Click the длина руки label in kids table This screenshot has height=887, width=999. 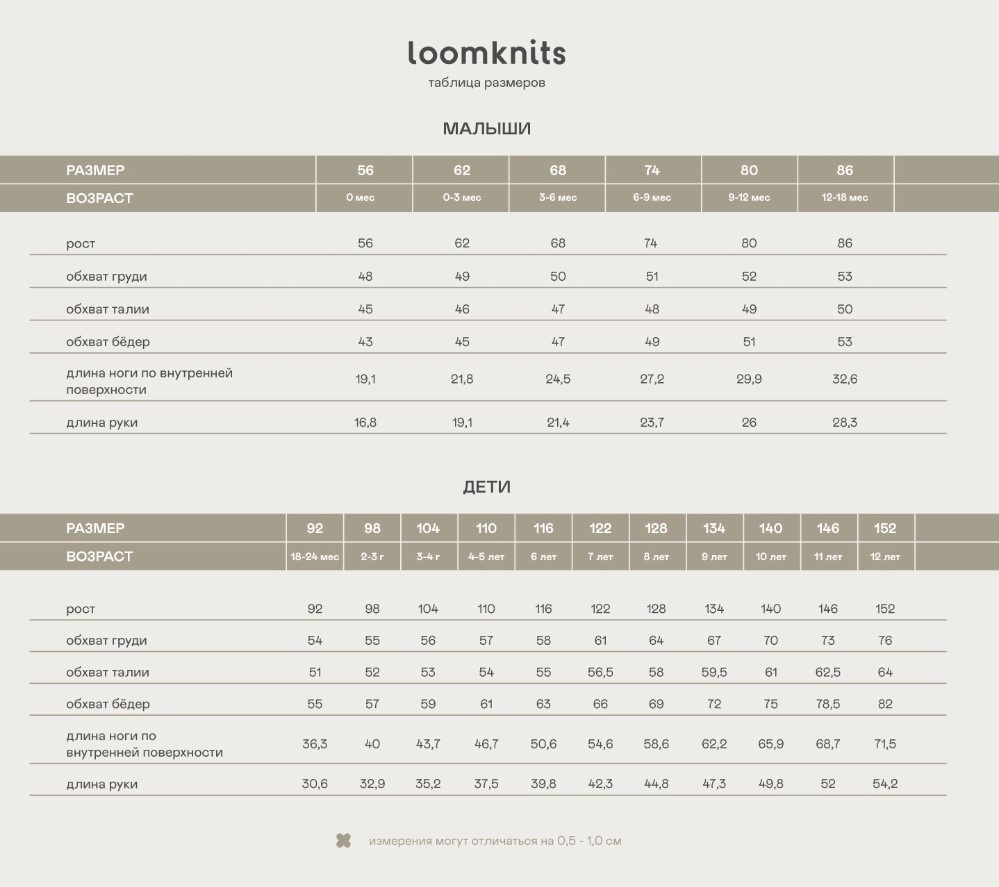tap(102, 784)
